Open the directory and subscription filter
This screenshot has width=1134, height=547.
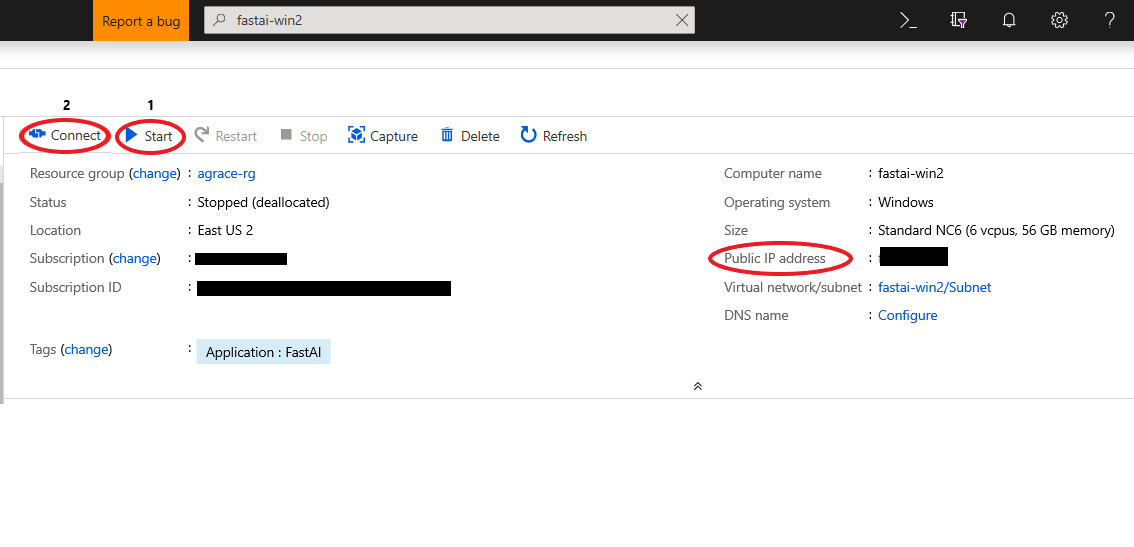click(x=959, y=20)
